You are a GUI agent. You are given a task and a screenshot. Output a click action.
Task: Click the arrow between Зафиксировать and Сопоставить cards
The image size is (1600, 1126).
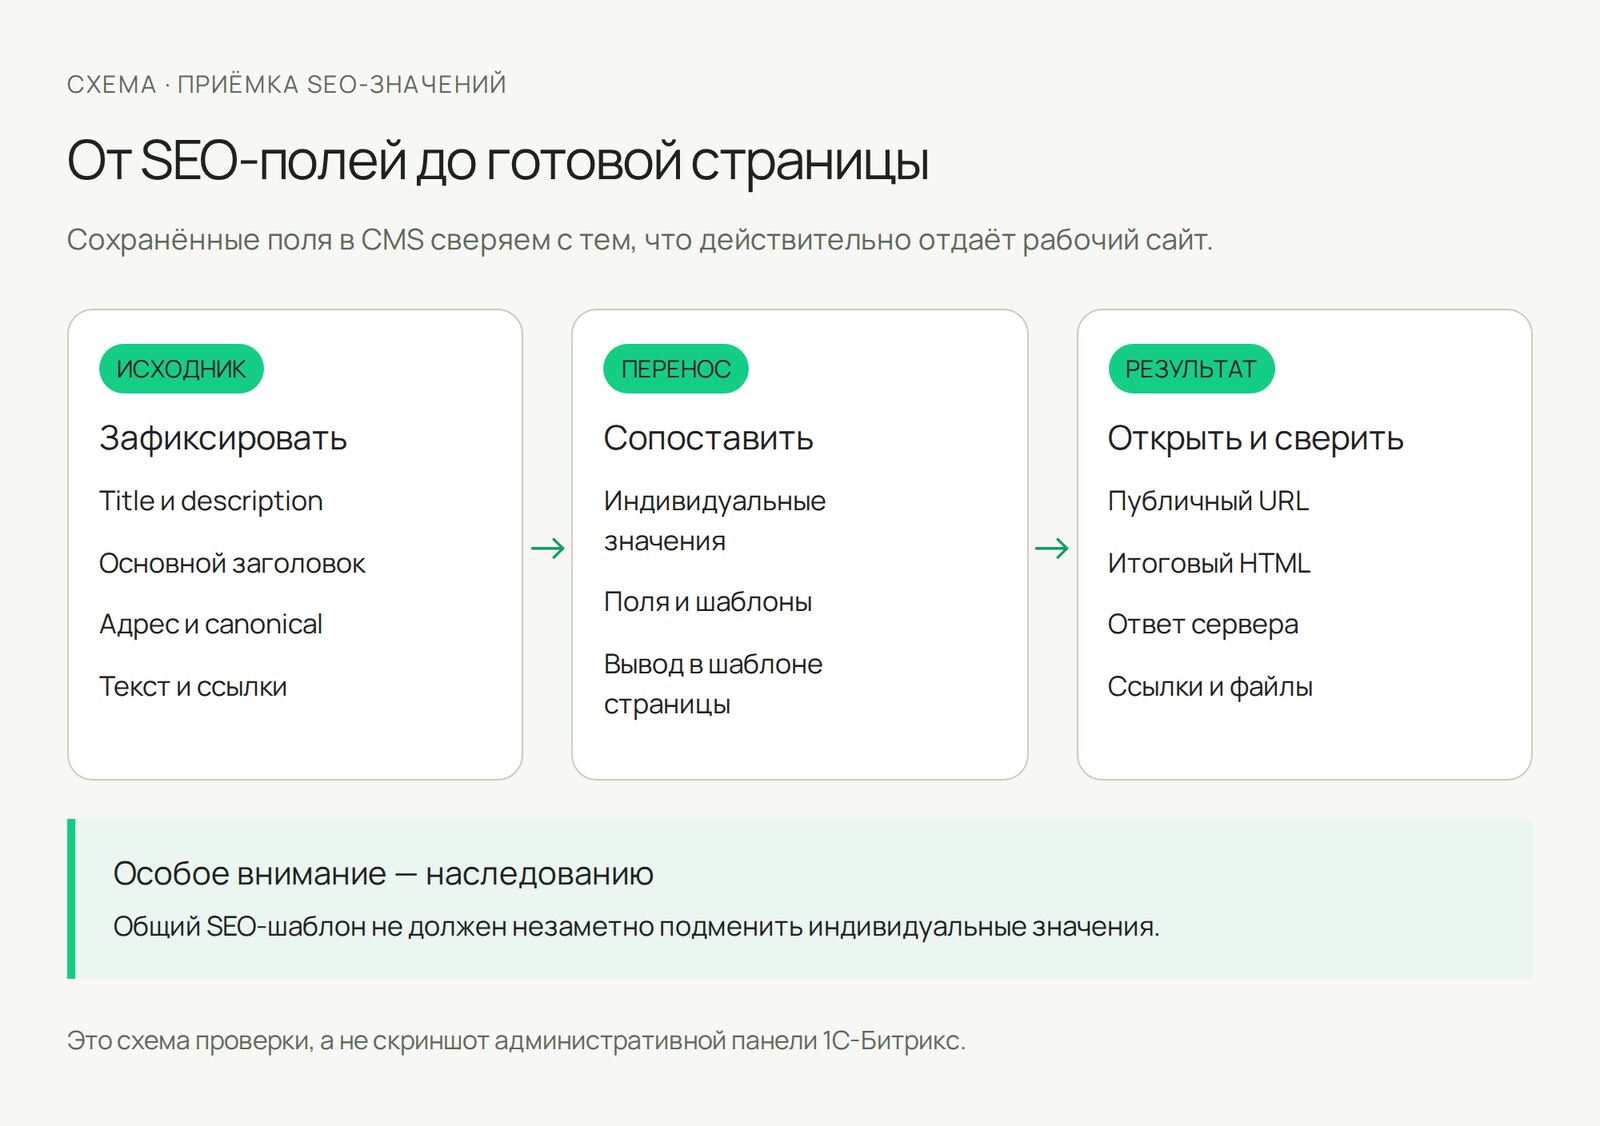(547, 548)
